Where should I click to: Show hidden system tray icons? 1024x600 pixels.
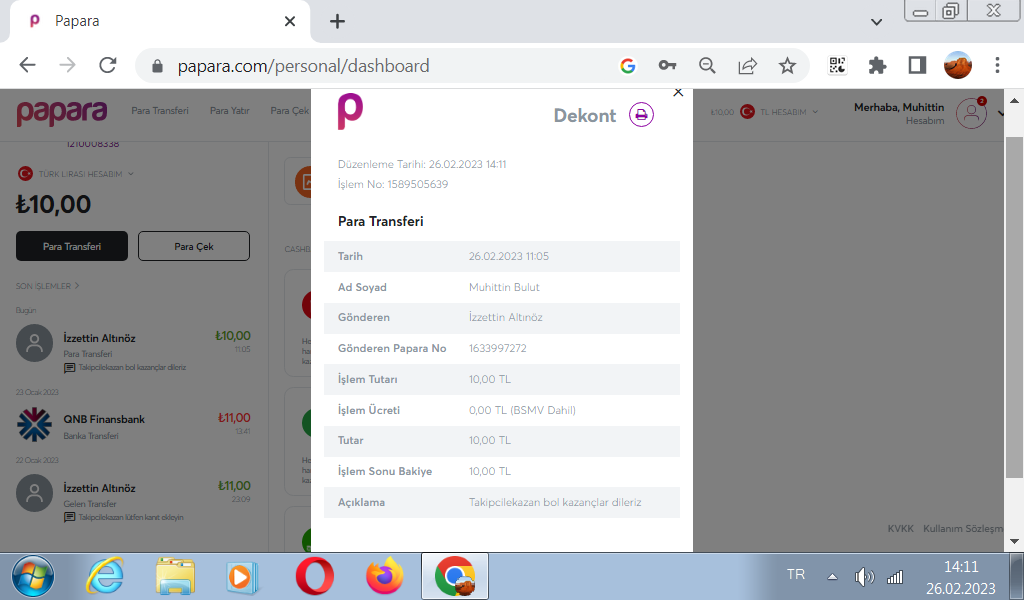coord(832,576)
